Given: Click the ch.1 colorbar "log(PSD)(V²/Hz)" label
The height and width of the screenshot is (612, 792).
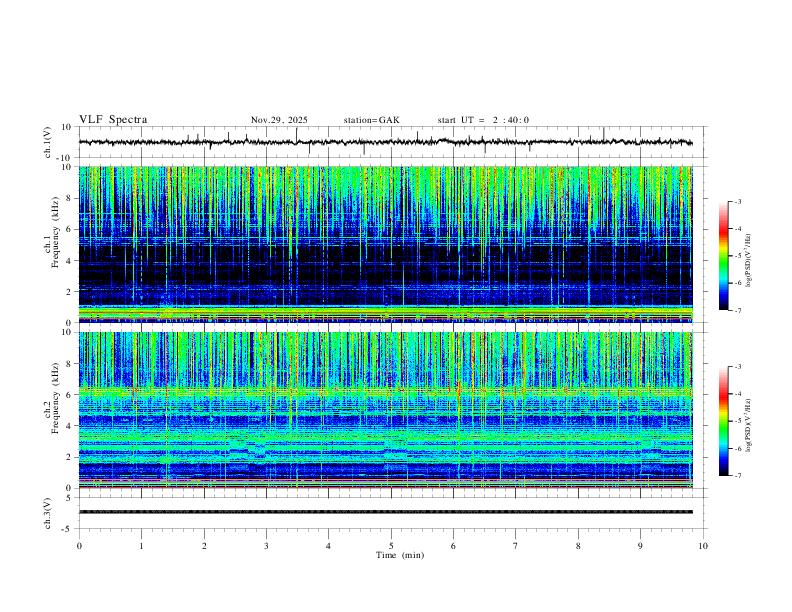Looking at the screenshot, I should [748, 260].
